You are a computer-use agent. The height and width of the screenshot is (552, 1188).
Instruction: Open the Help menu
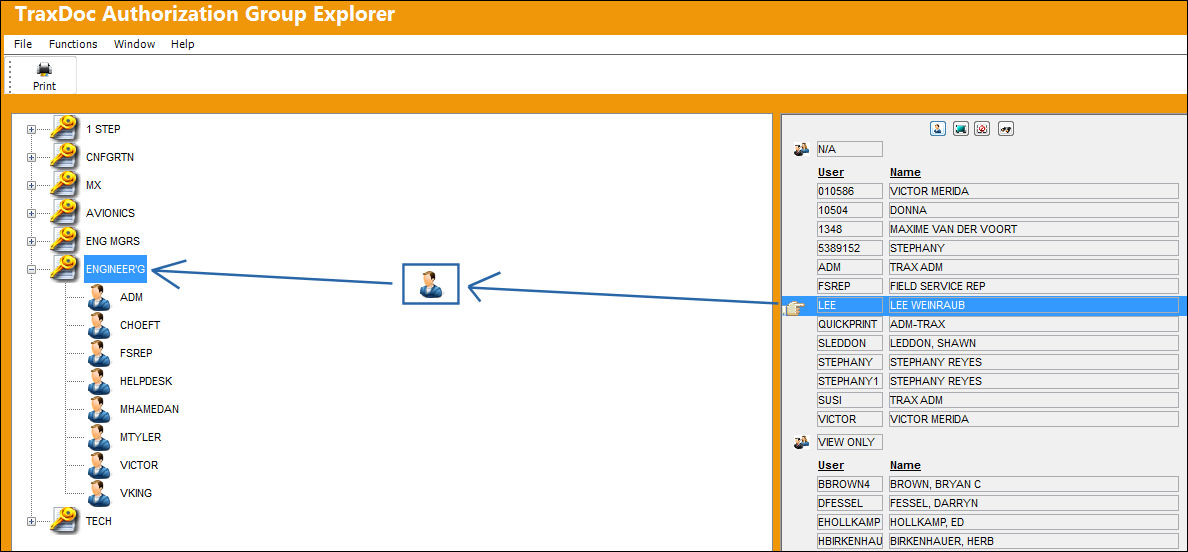click(183, 44)
